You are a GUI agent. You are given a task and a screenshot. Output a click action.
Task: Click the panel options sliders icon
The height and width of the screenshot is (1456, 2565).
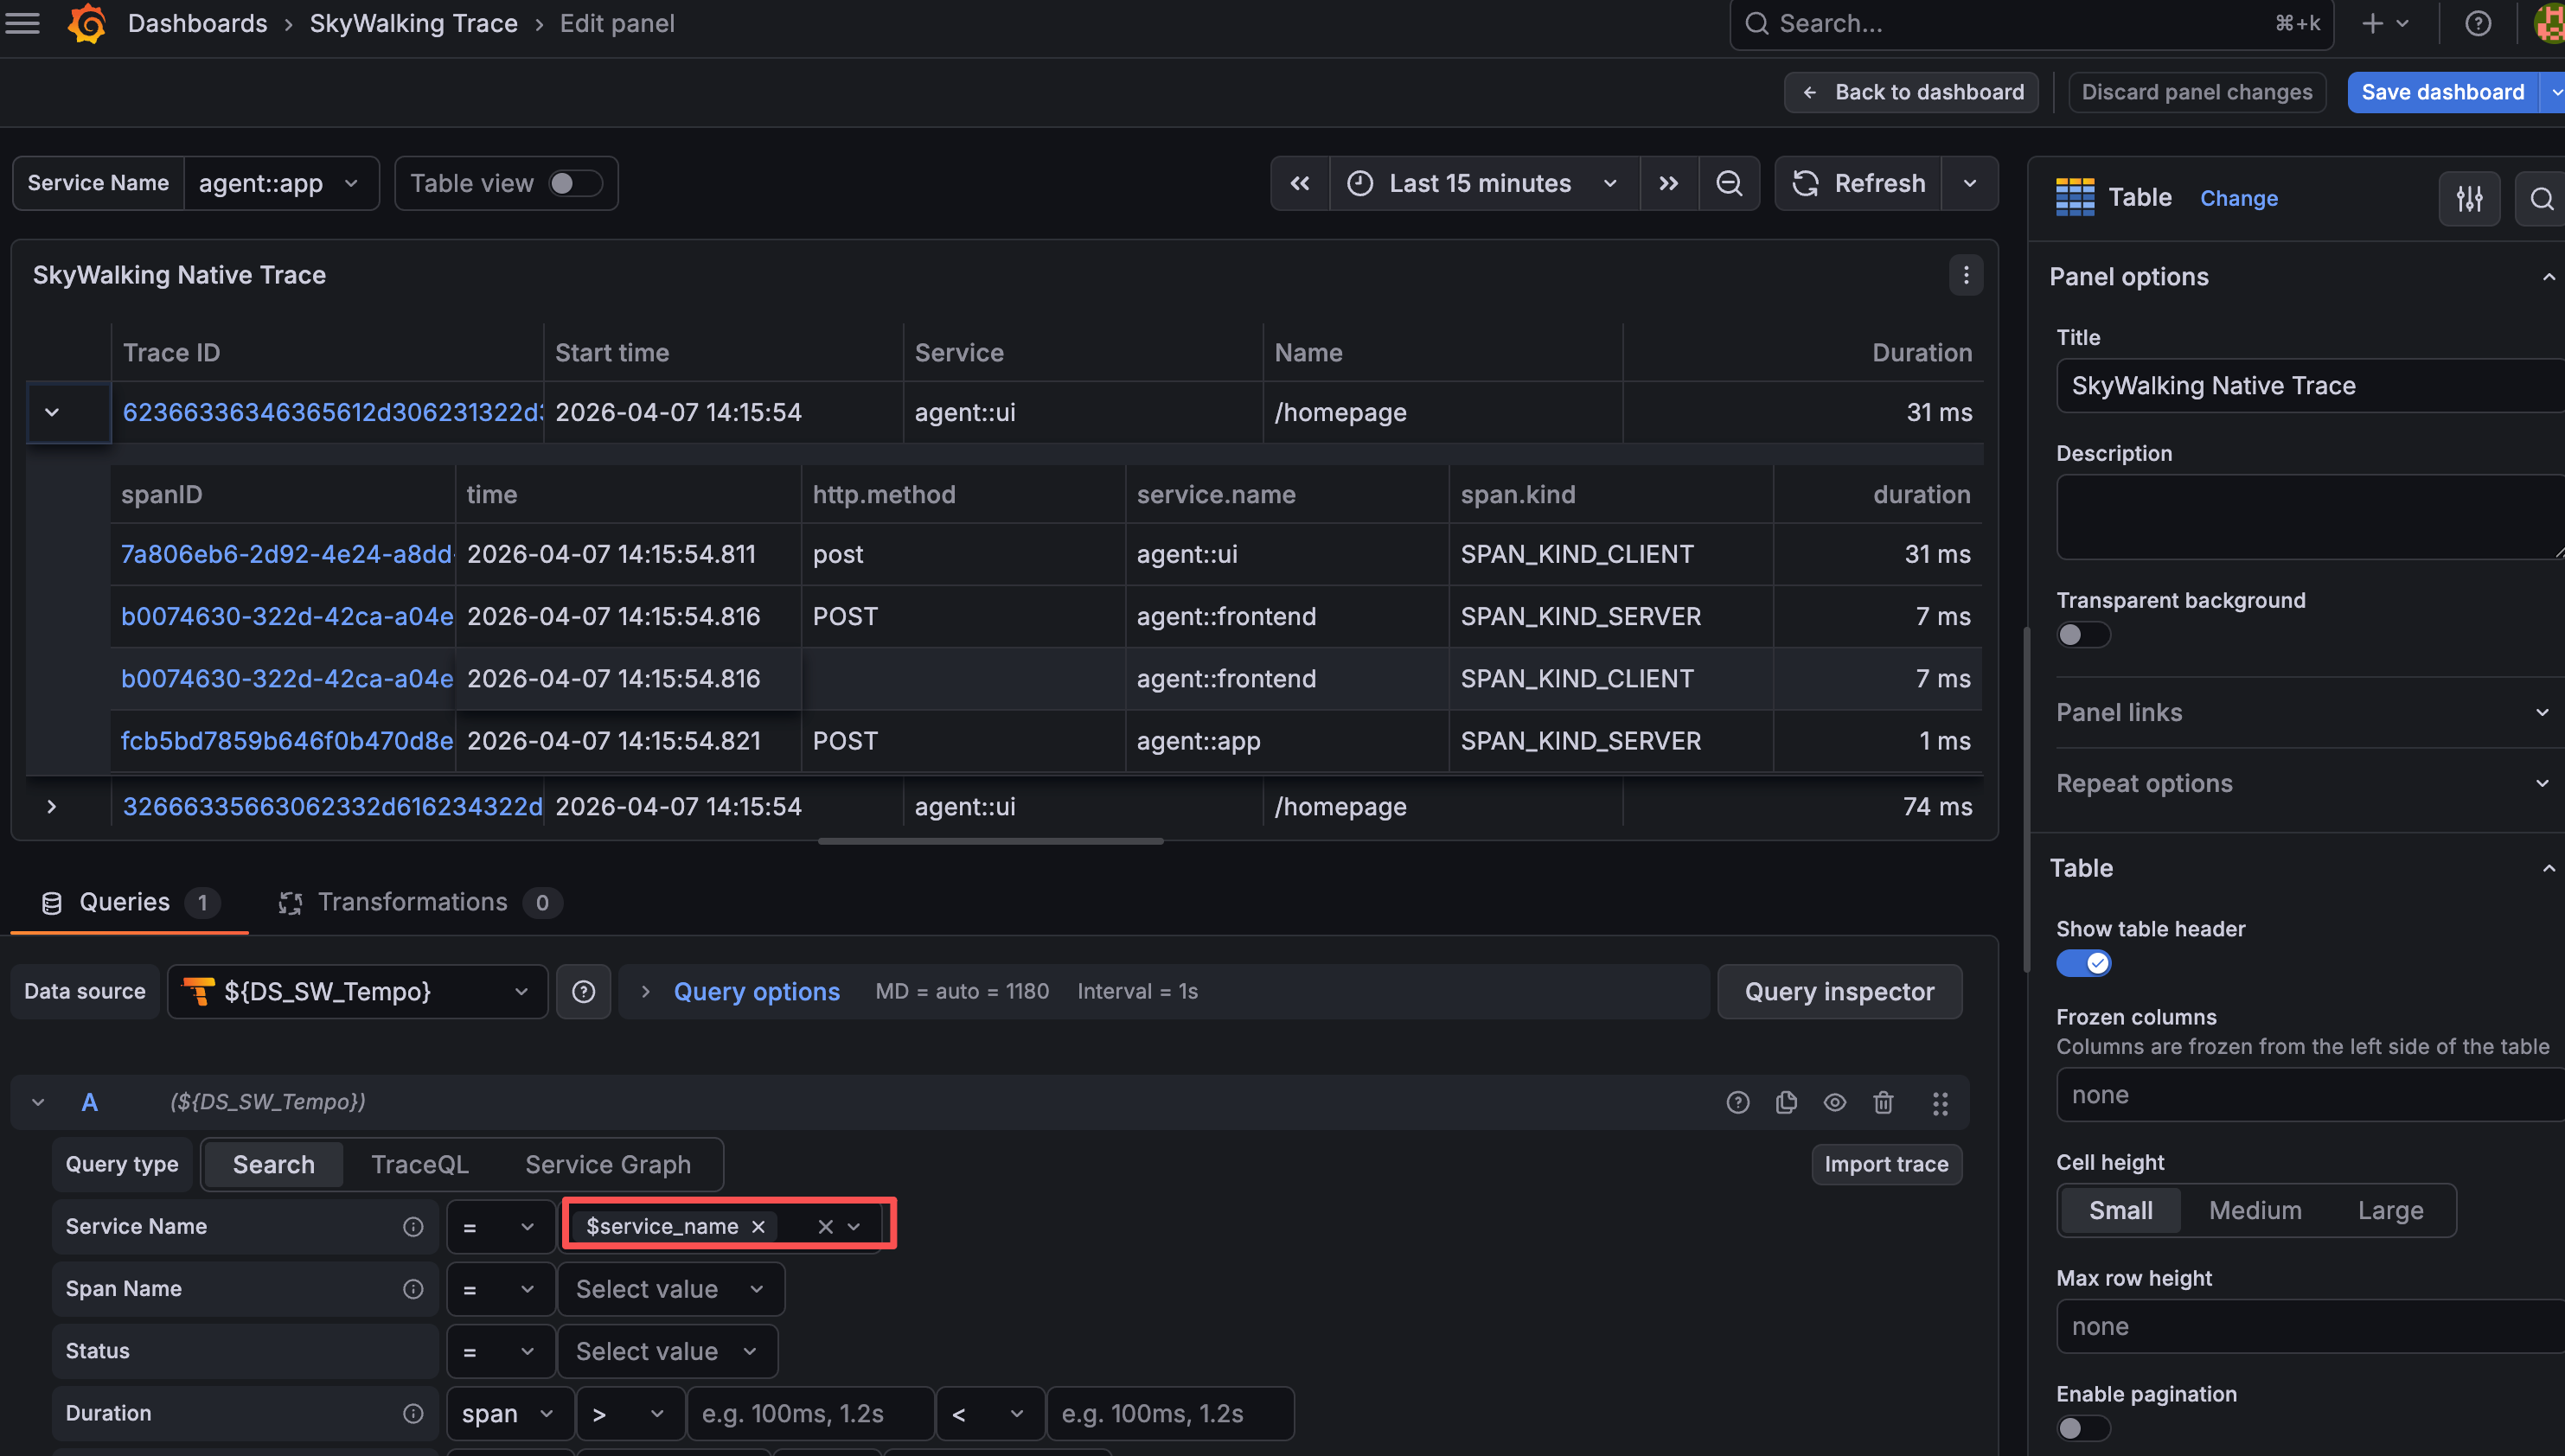click(x=2469, y=198)
